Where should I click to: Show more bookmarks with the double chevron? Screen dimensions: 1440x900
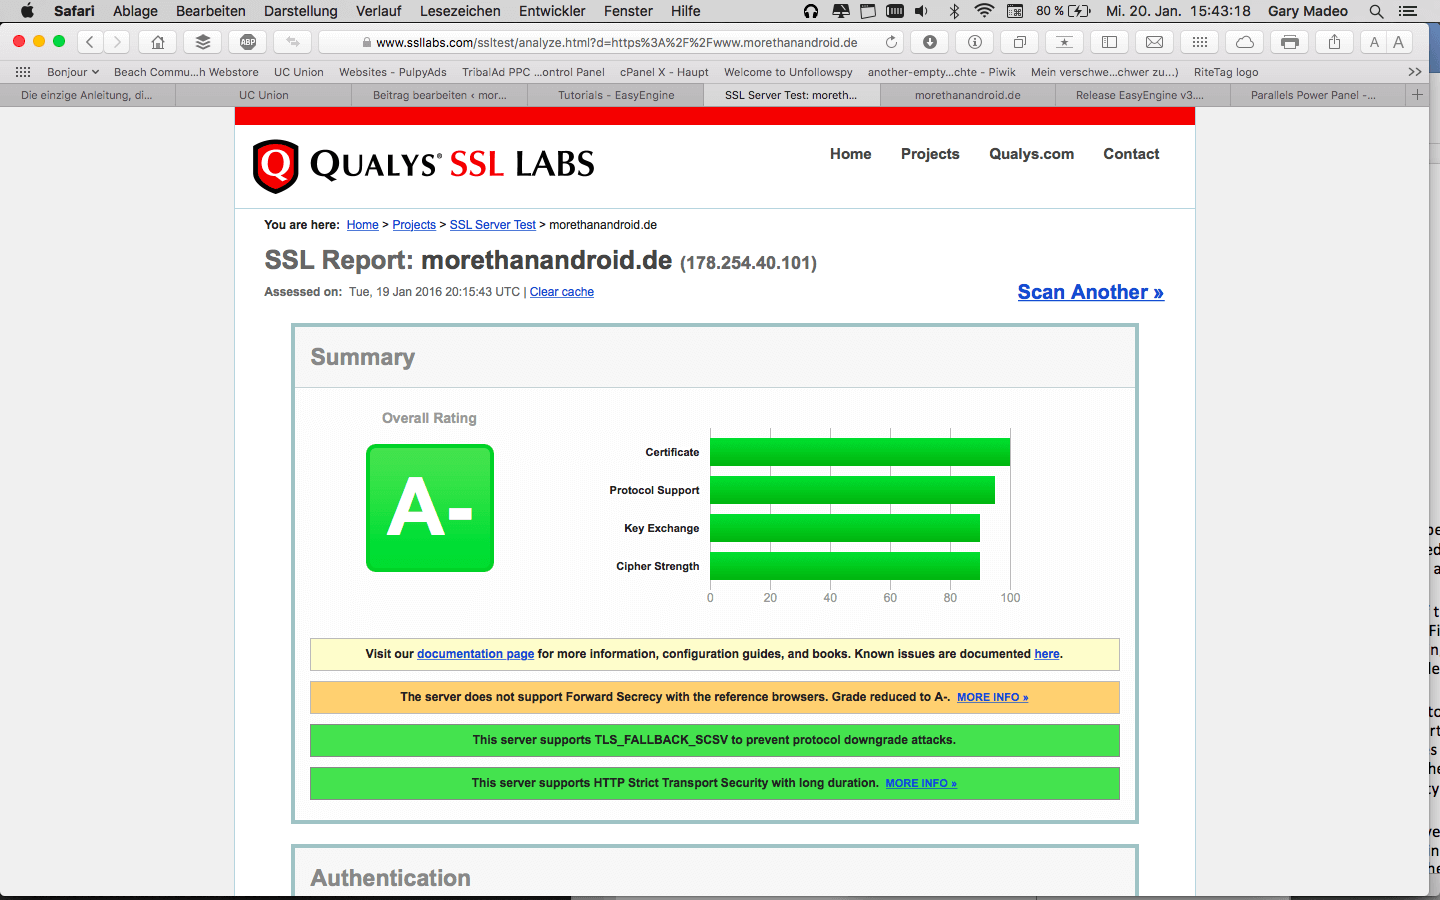click(x=1415, y=72)
